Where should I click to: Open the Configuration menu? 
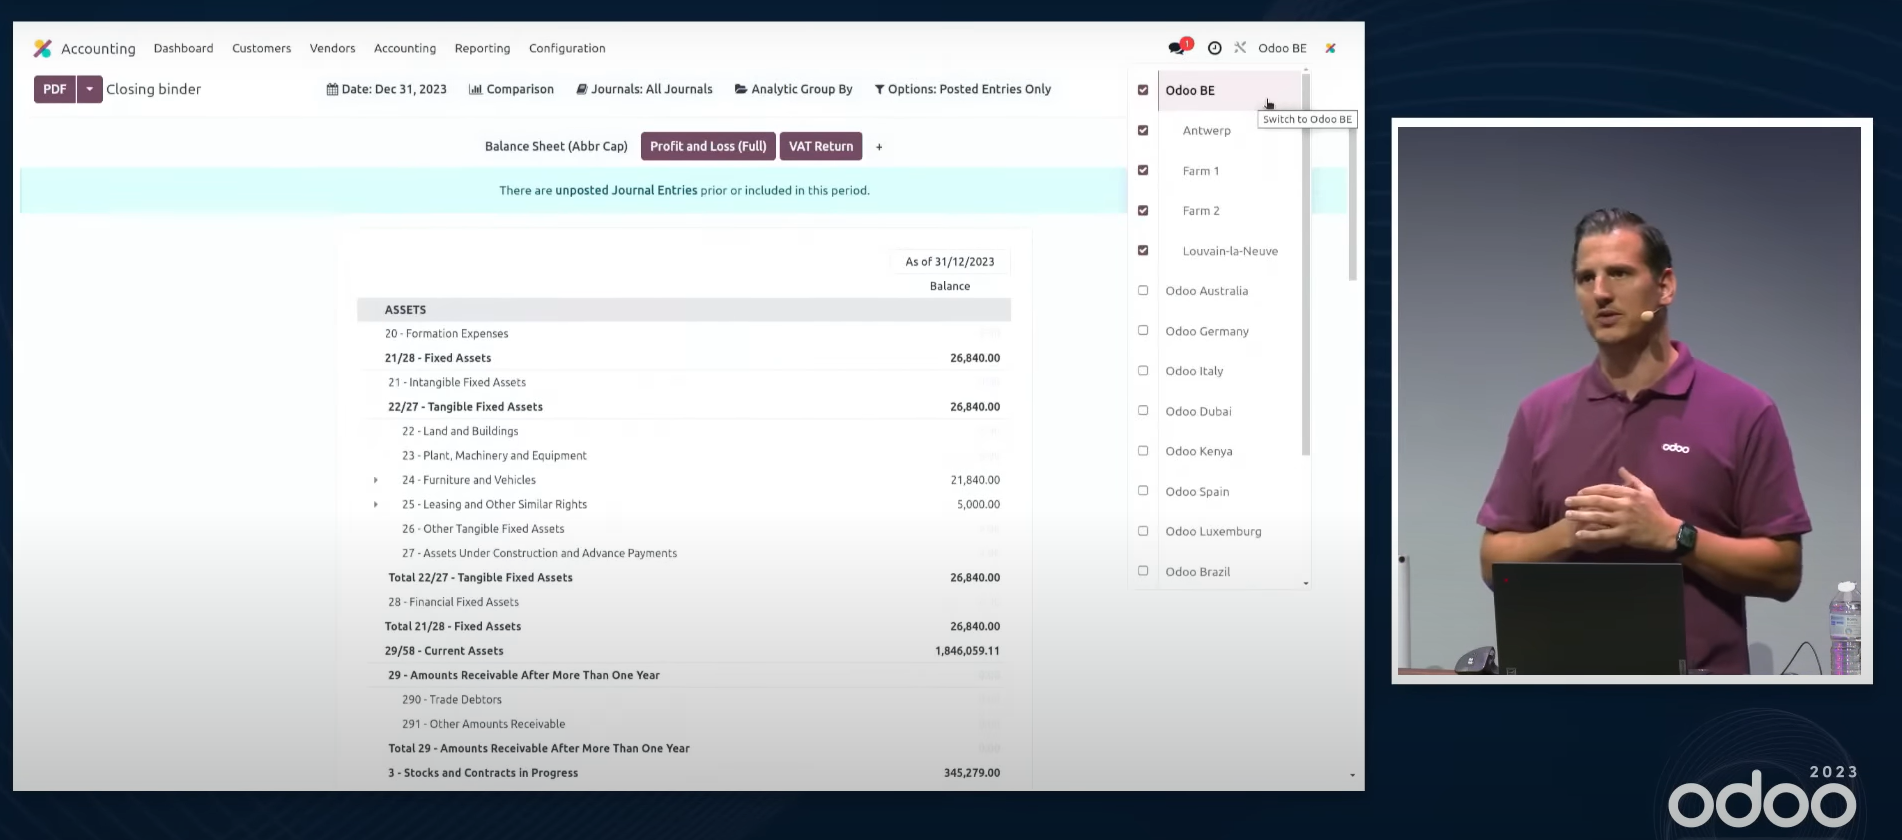click(567, 48)
